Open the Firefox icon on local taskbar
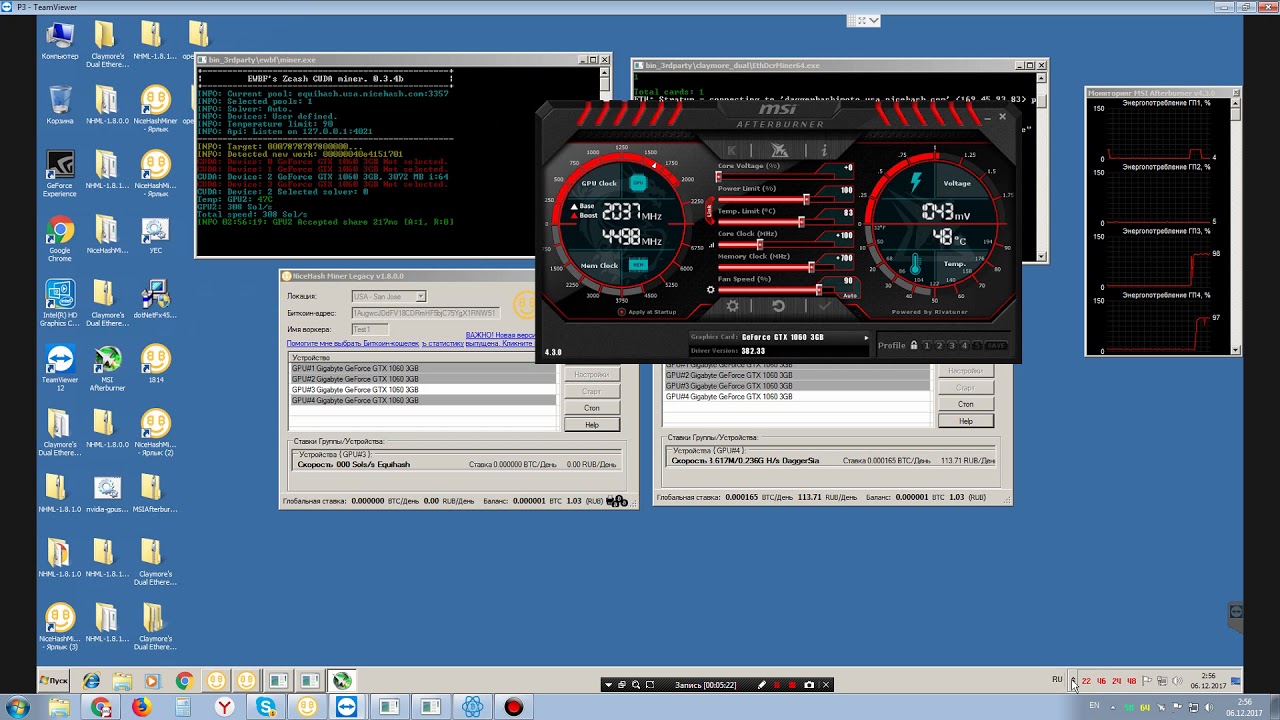 pyautogui.click(x=141, y=707)
